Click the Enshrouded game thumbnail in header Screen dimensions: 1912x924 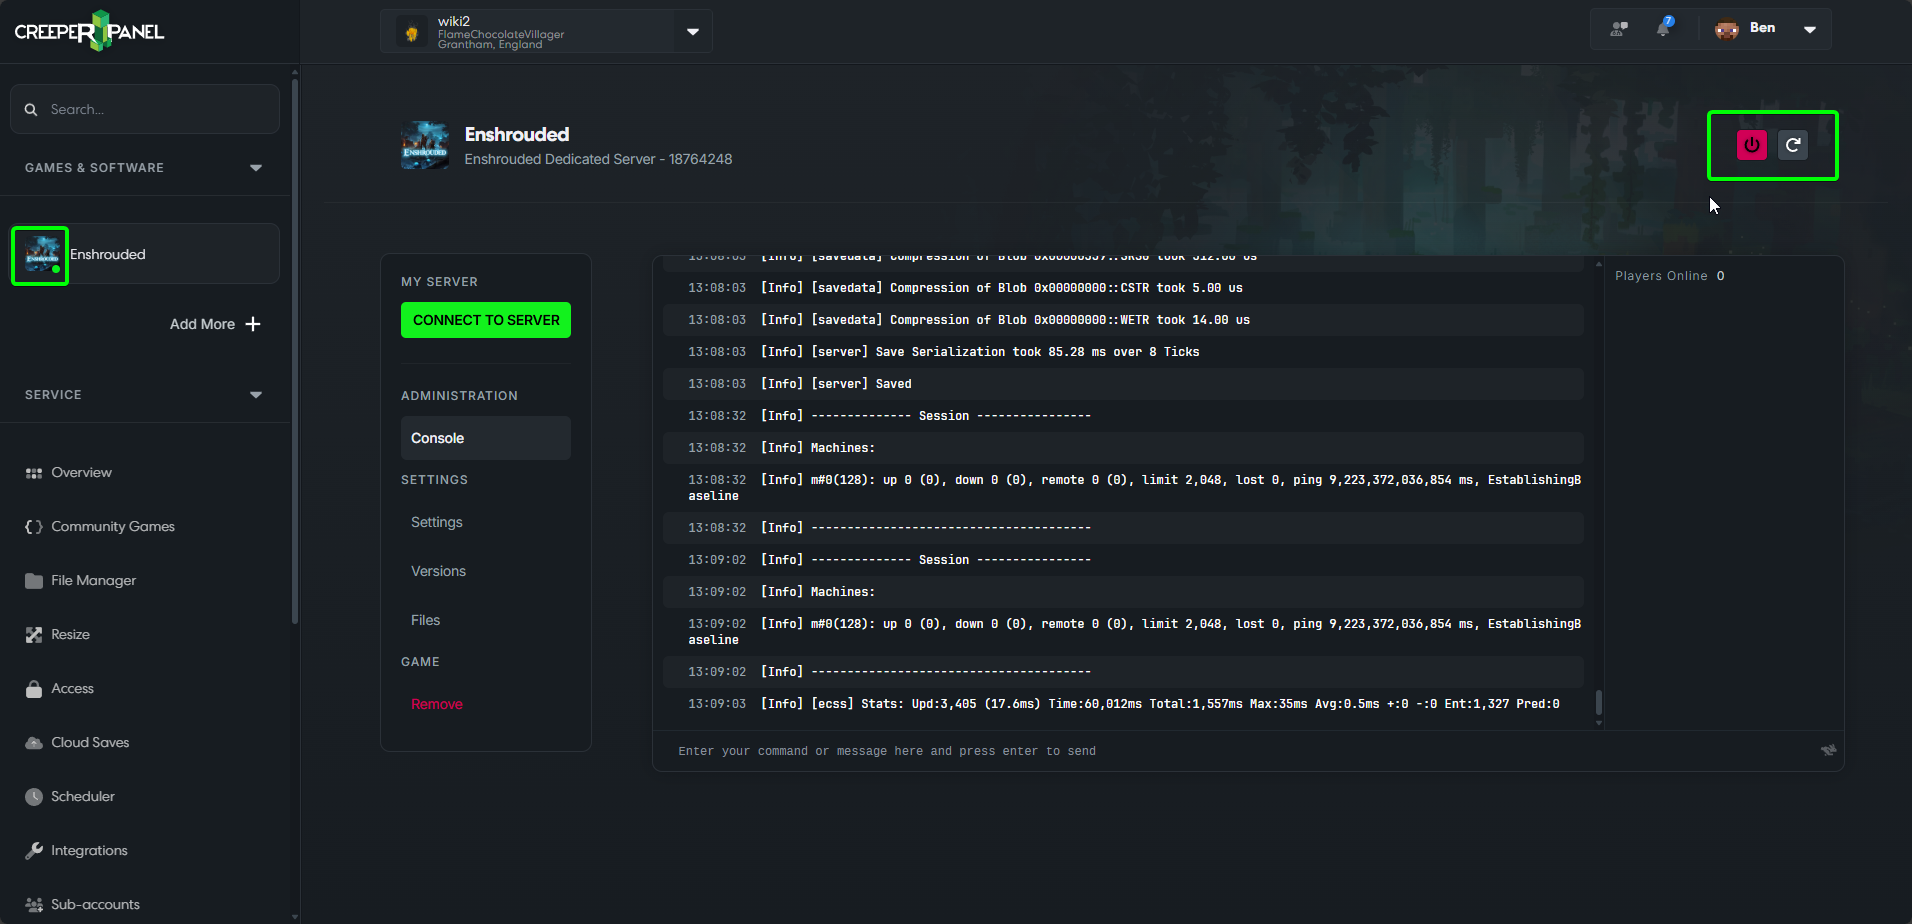[x=425, y=146]
